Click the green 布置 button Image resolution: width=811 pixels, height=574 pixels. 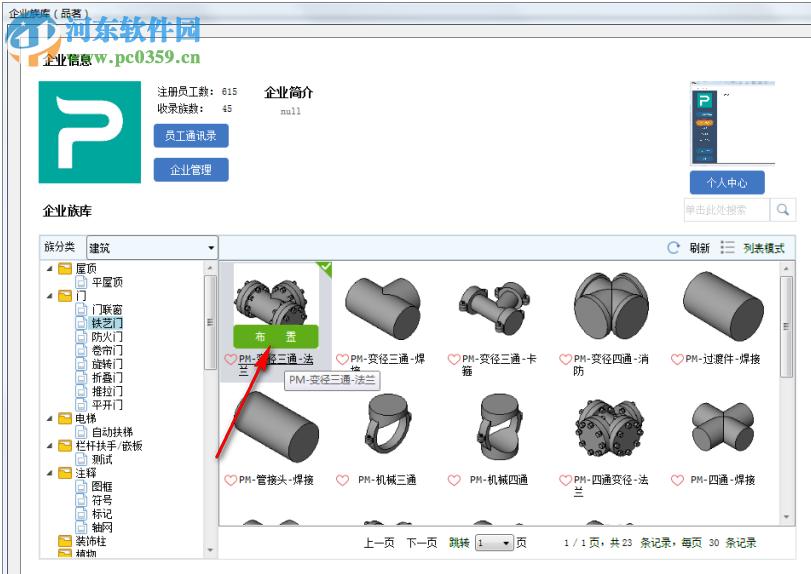[276, 337]
